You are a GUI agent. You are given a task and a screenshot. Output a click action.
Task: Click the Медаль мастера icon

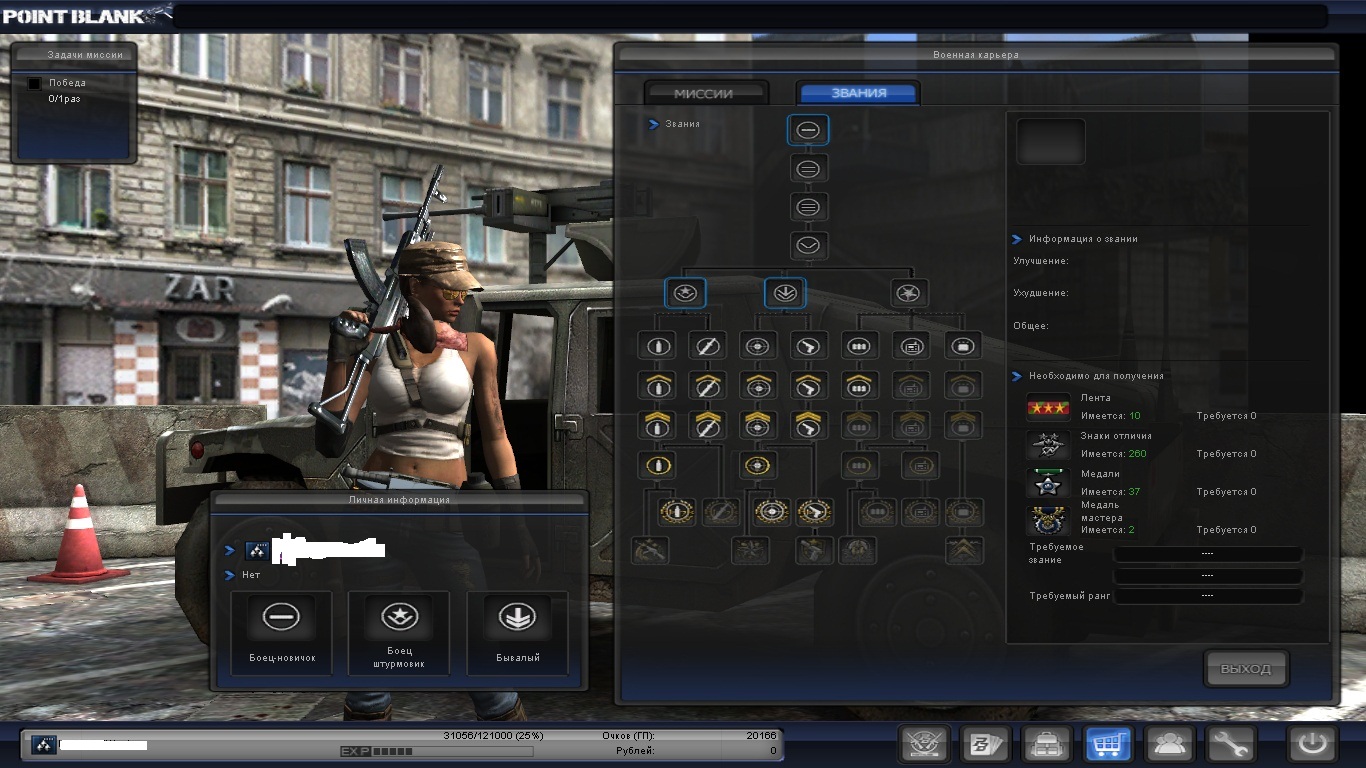1048,521
